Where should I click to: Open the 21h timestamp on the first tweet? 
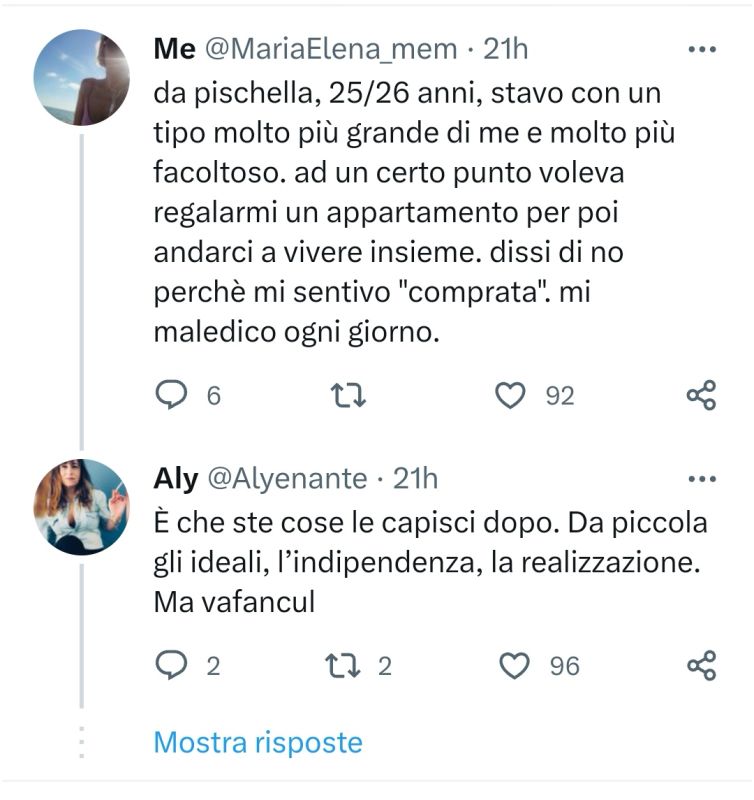(x=506, y=49)
